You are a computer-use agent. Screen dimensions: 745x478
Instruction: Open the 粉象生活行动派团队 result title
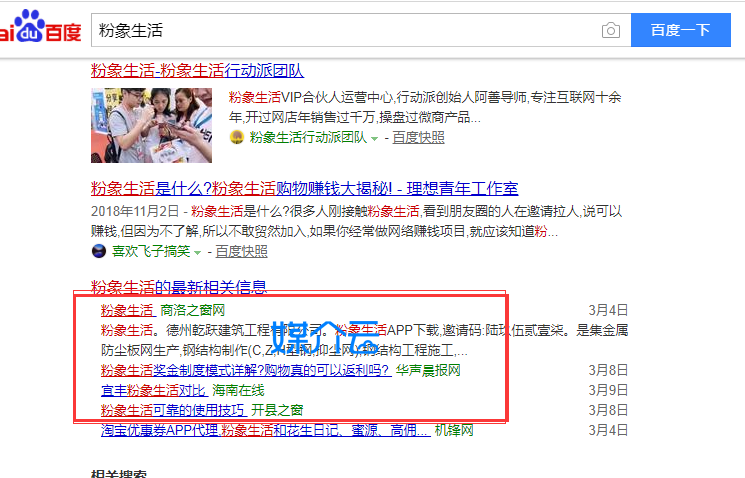[197, 70]
